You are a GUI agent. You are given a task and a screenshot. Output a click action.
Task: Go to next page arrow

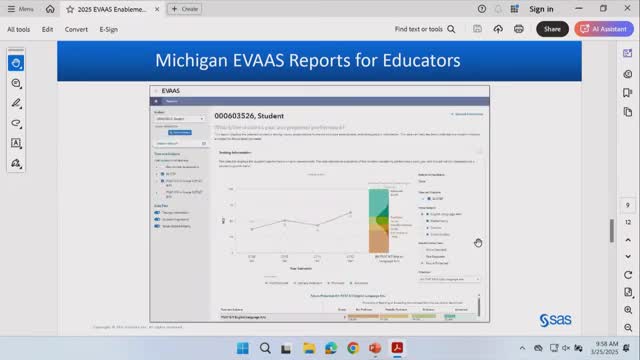[628, 256]
